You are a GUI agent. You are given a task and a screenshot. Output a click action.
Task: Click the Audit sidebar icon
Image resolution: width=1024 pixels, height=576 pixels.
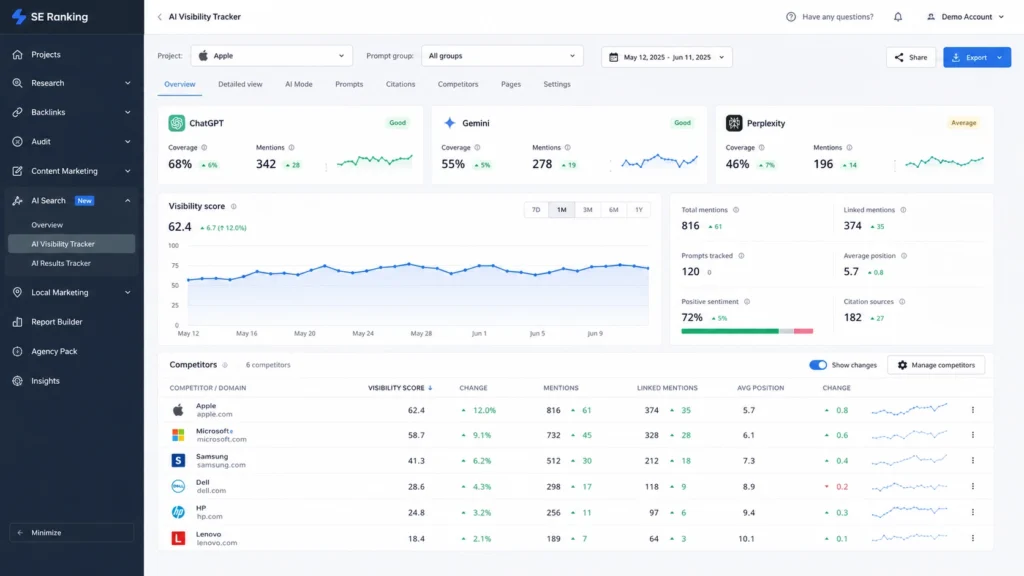(x=18, y=142)
